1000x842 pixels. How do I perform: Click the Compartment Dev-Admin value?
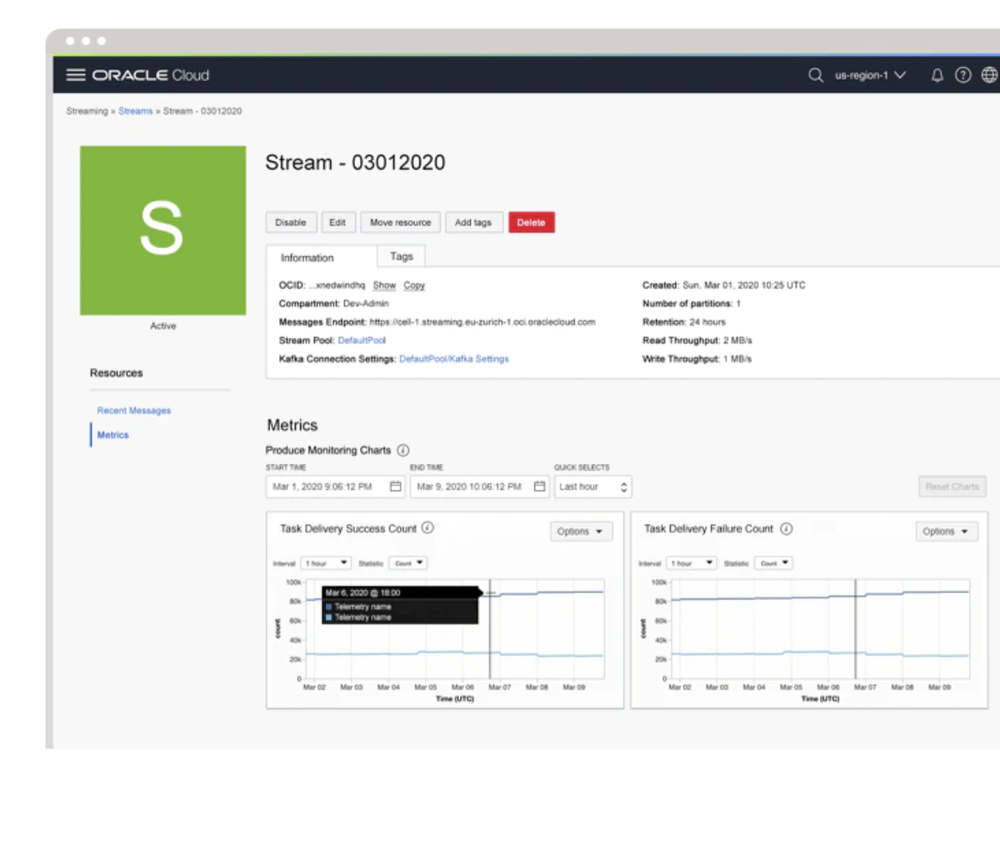(366, 304)
